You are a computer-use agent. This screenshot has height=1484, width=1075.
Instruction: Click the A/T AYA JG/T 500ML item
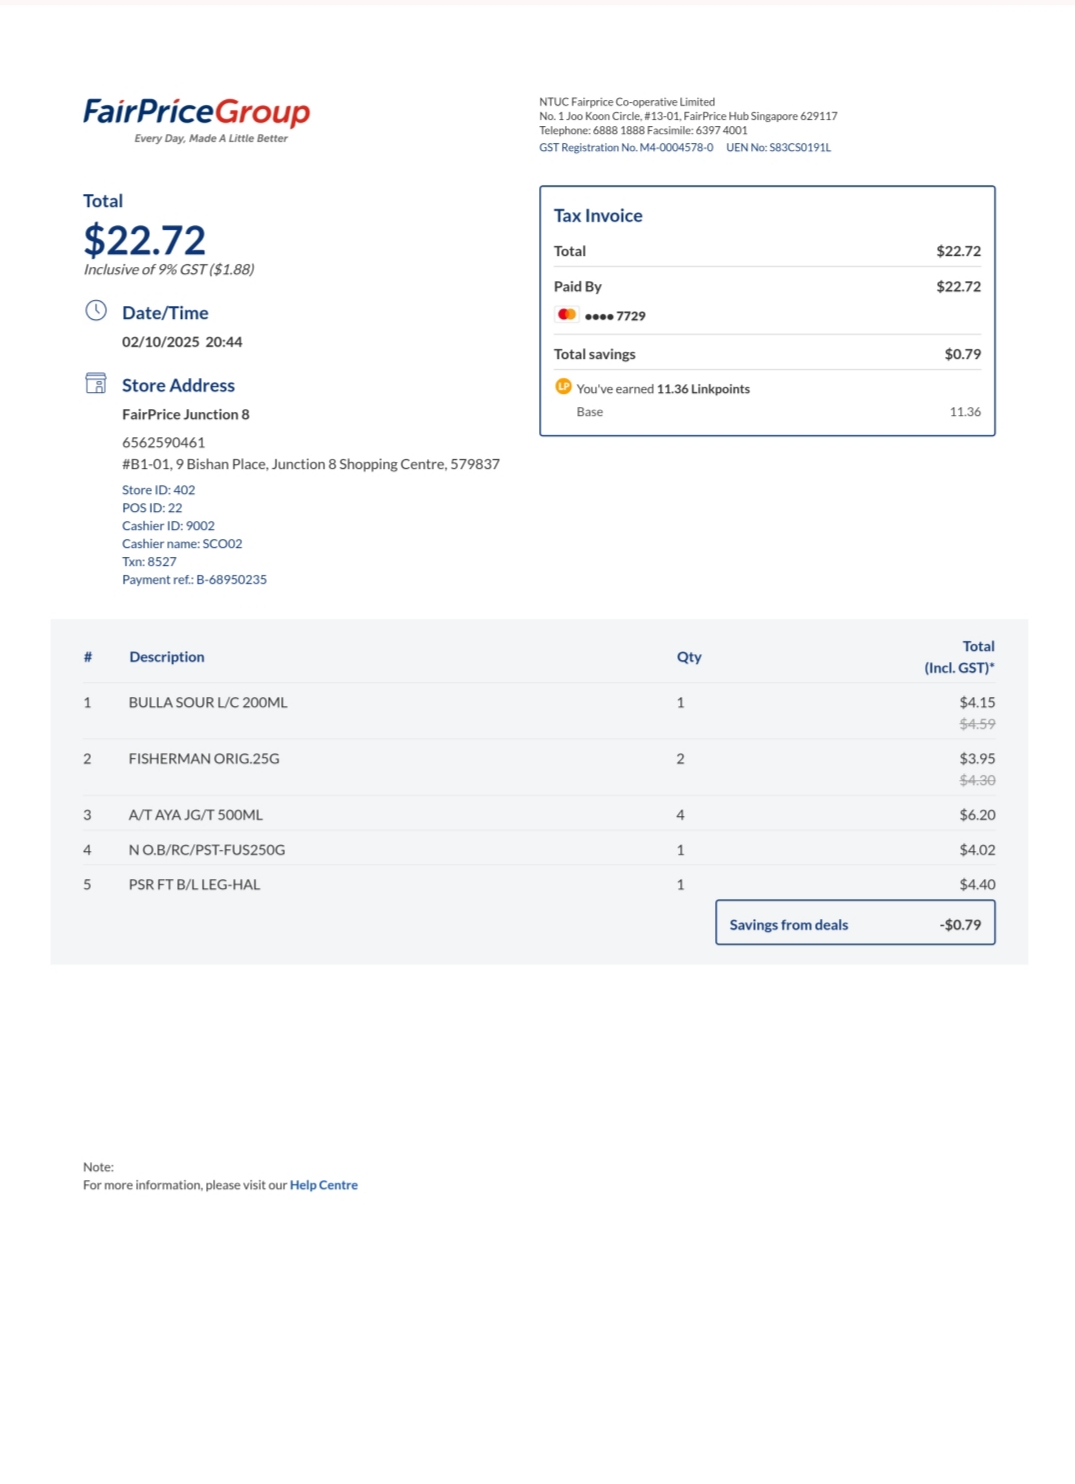(x=196, y=815)
